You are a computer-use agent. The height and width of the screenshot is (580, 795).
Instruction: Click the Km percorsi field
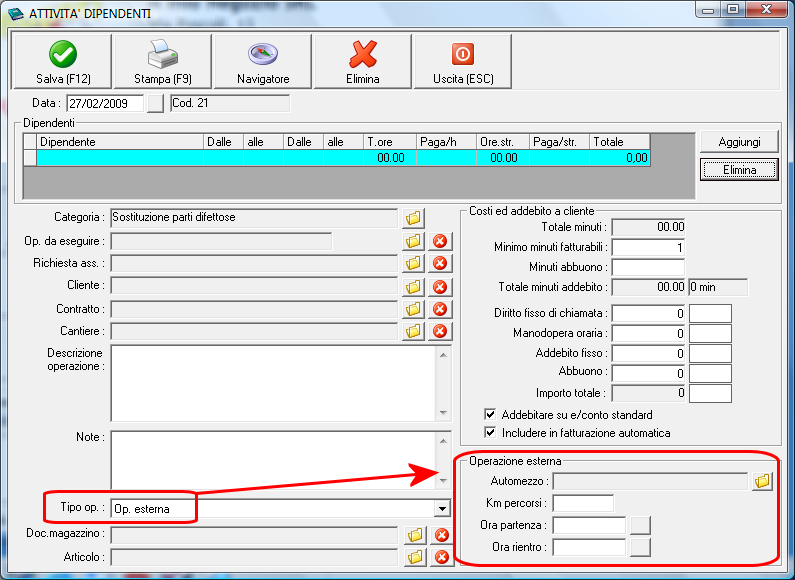coord(583,503)
